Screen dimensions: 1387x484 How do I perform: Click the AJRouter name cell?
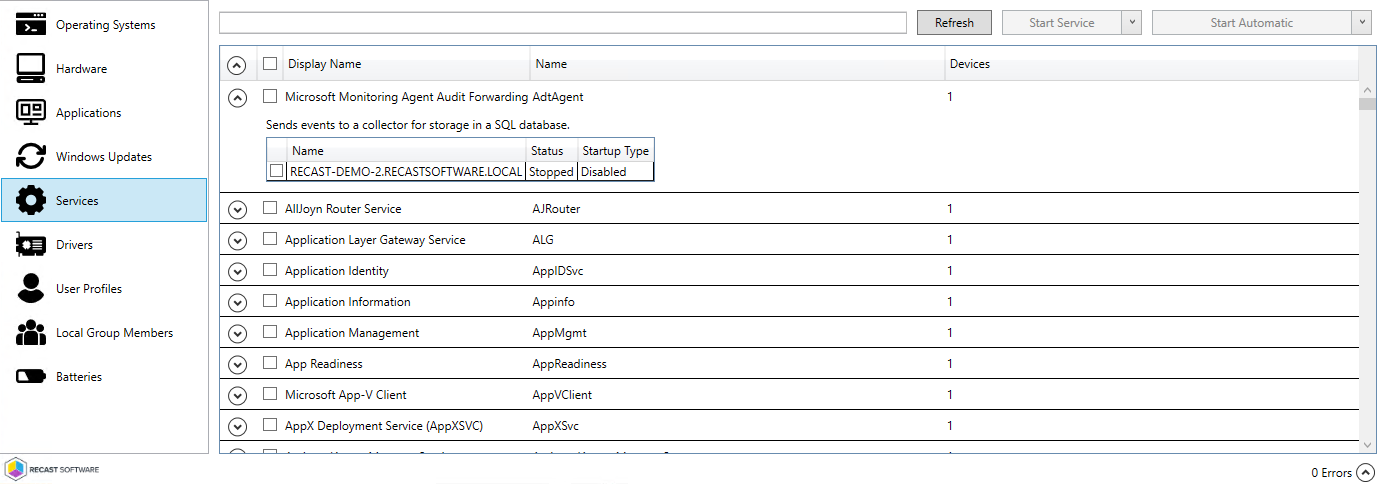556,209
